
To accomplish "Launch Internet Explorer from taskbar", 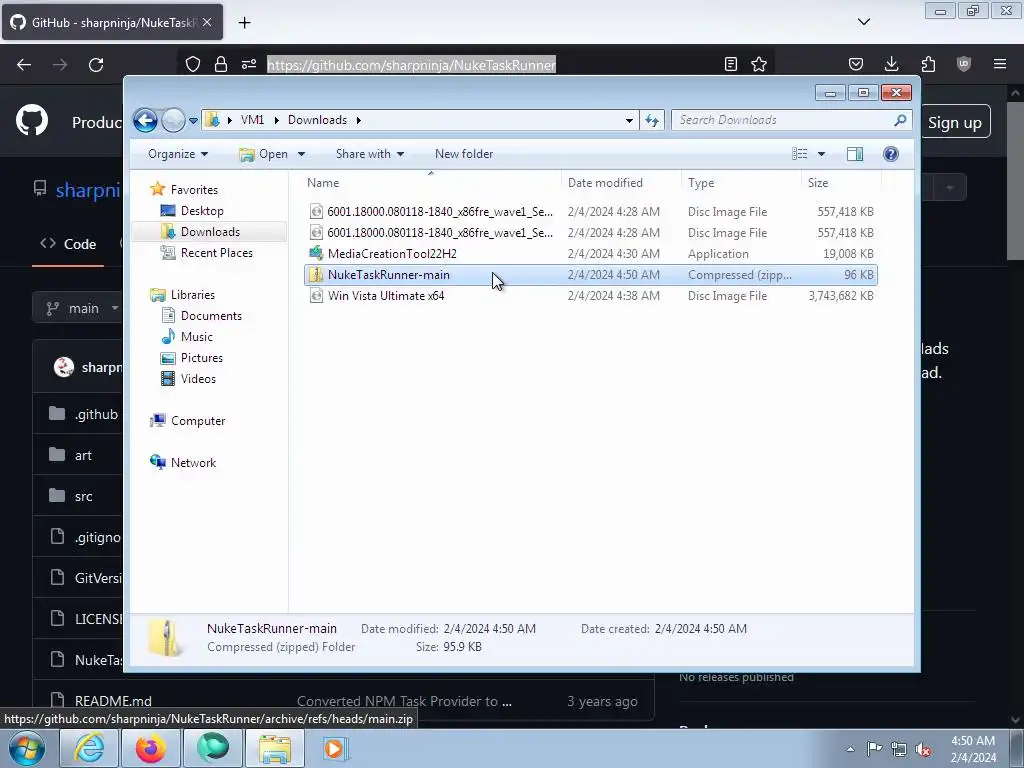I will (89, 748).
